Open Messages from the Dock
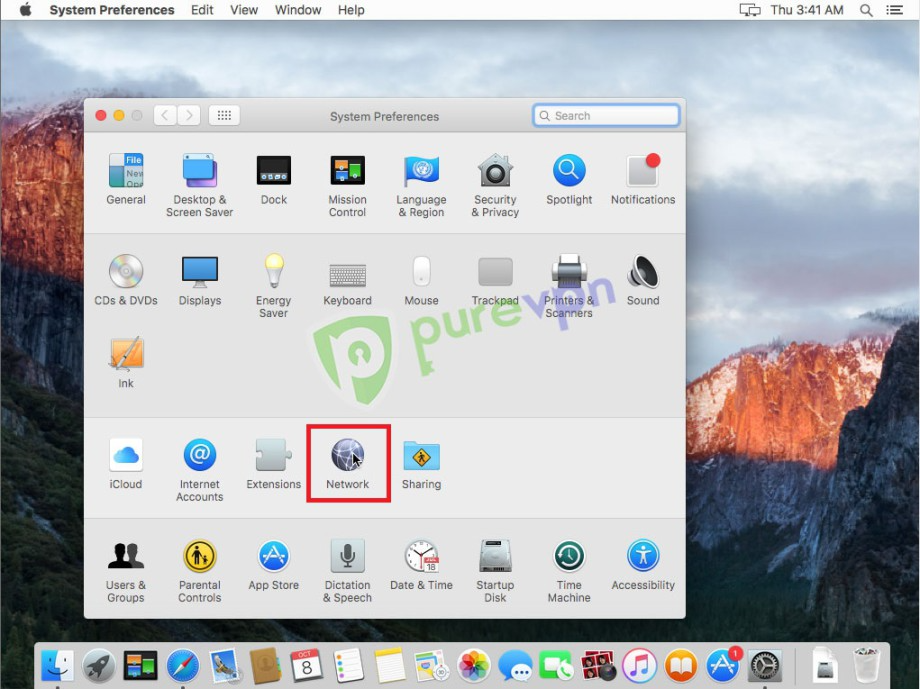The height and width of the screenshot is (689, 920). point(515,666)
